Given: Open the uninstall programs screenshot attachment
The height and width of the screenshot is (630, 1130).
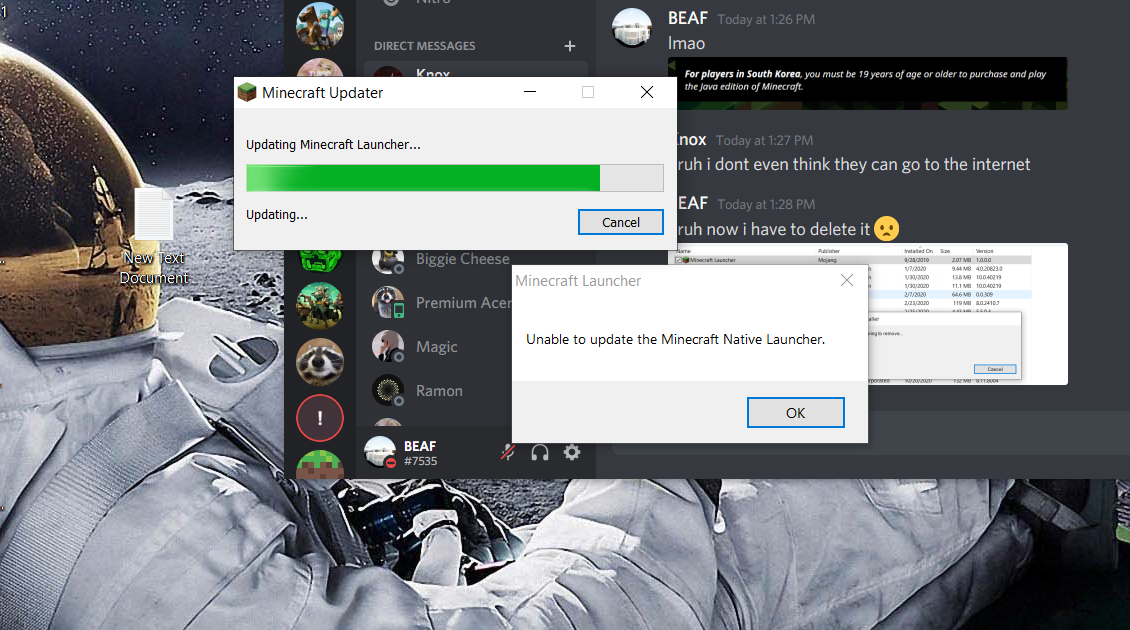Looking at the screenshot, I should pos(968,315).
